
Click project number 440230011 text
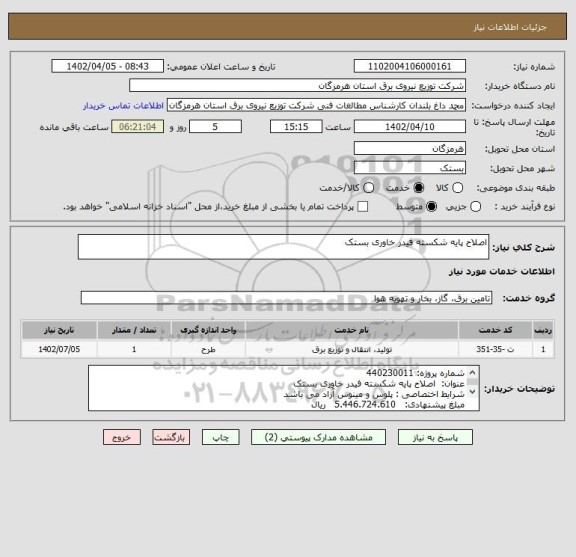(x=390, y=373)
